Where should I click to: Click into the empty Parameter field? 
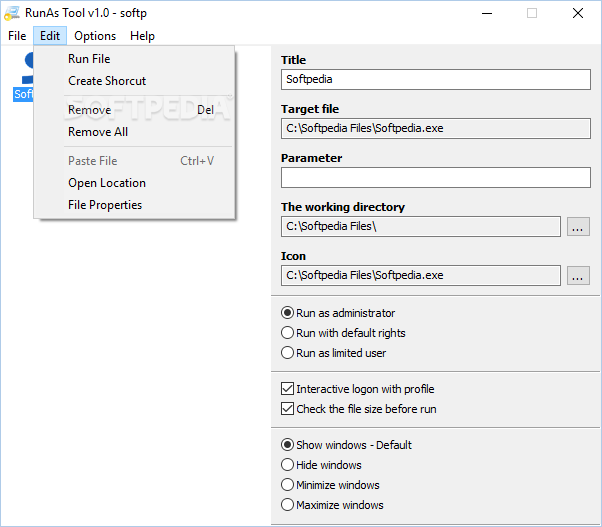pos(436,177)
